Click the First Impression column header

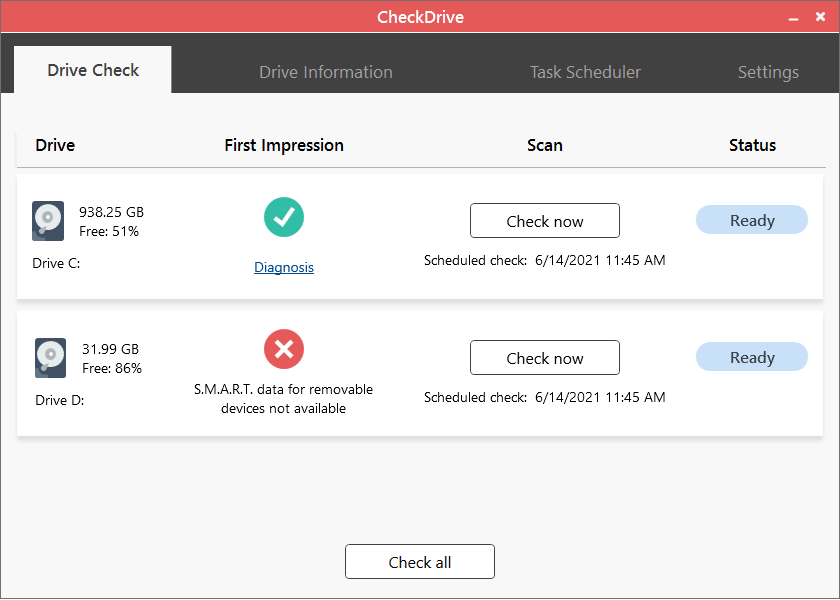pos(284,145)
